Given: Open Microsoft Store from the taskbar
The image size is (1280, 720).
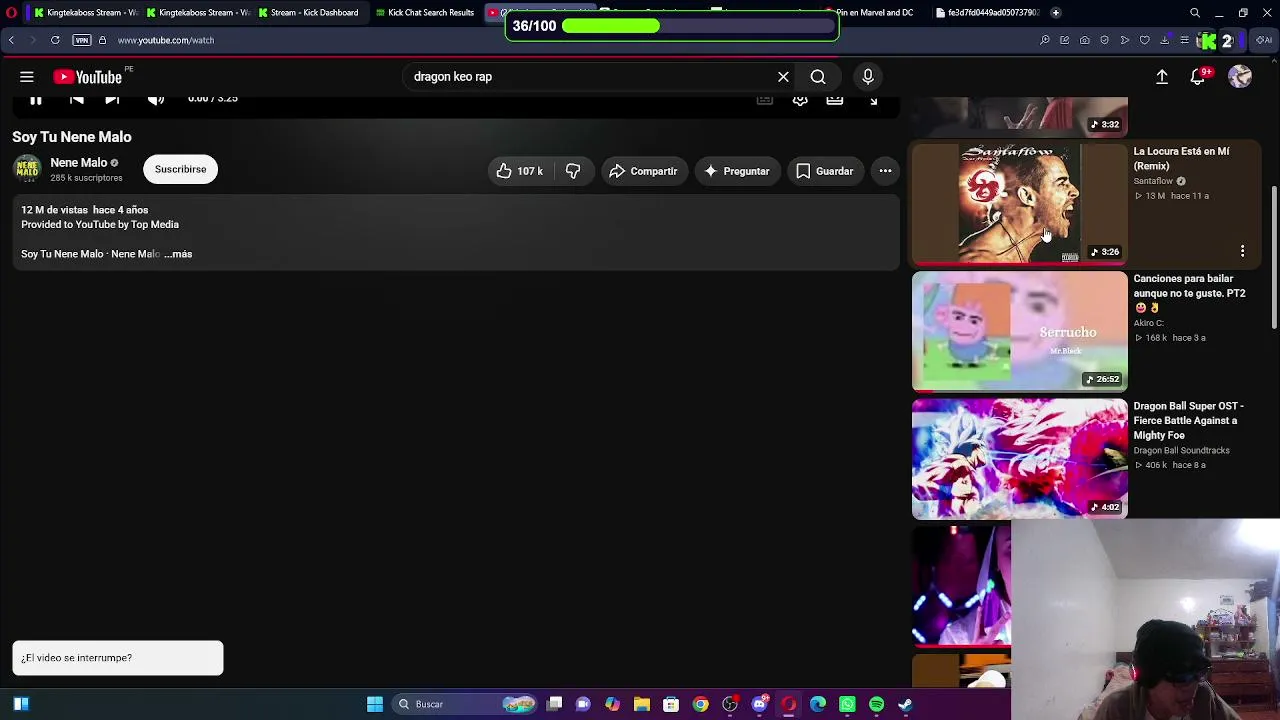Looking at the screenshot, I should tap(671, 704).
